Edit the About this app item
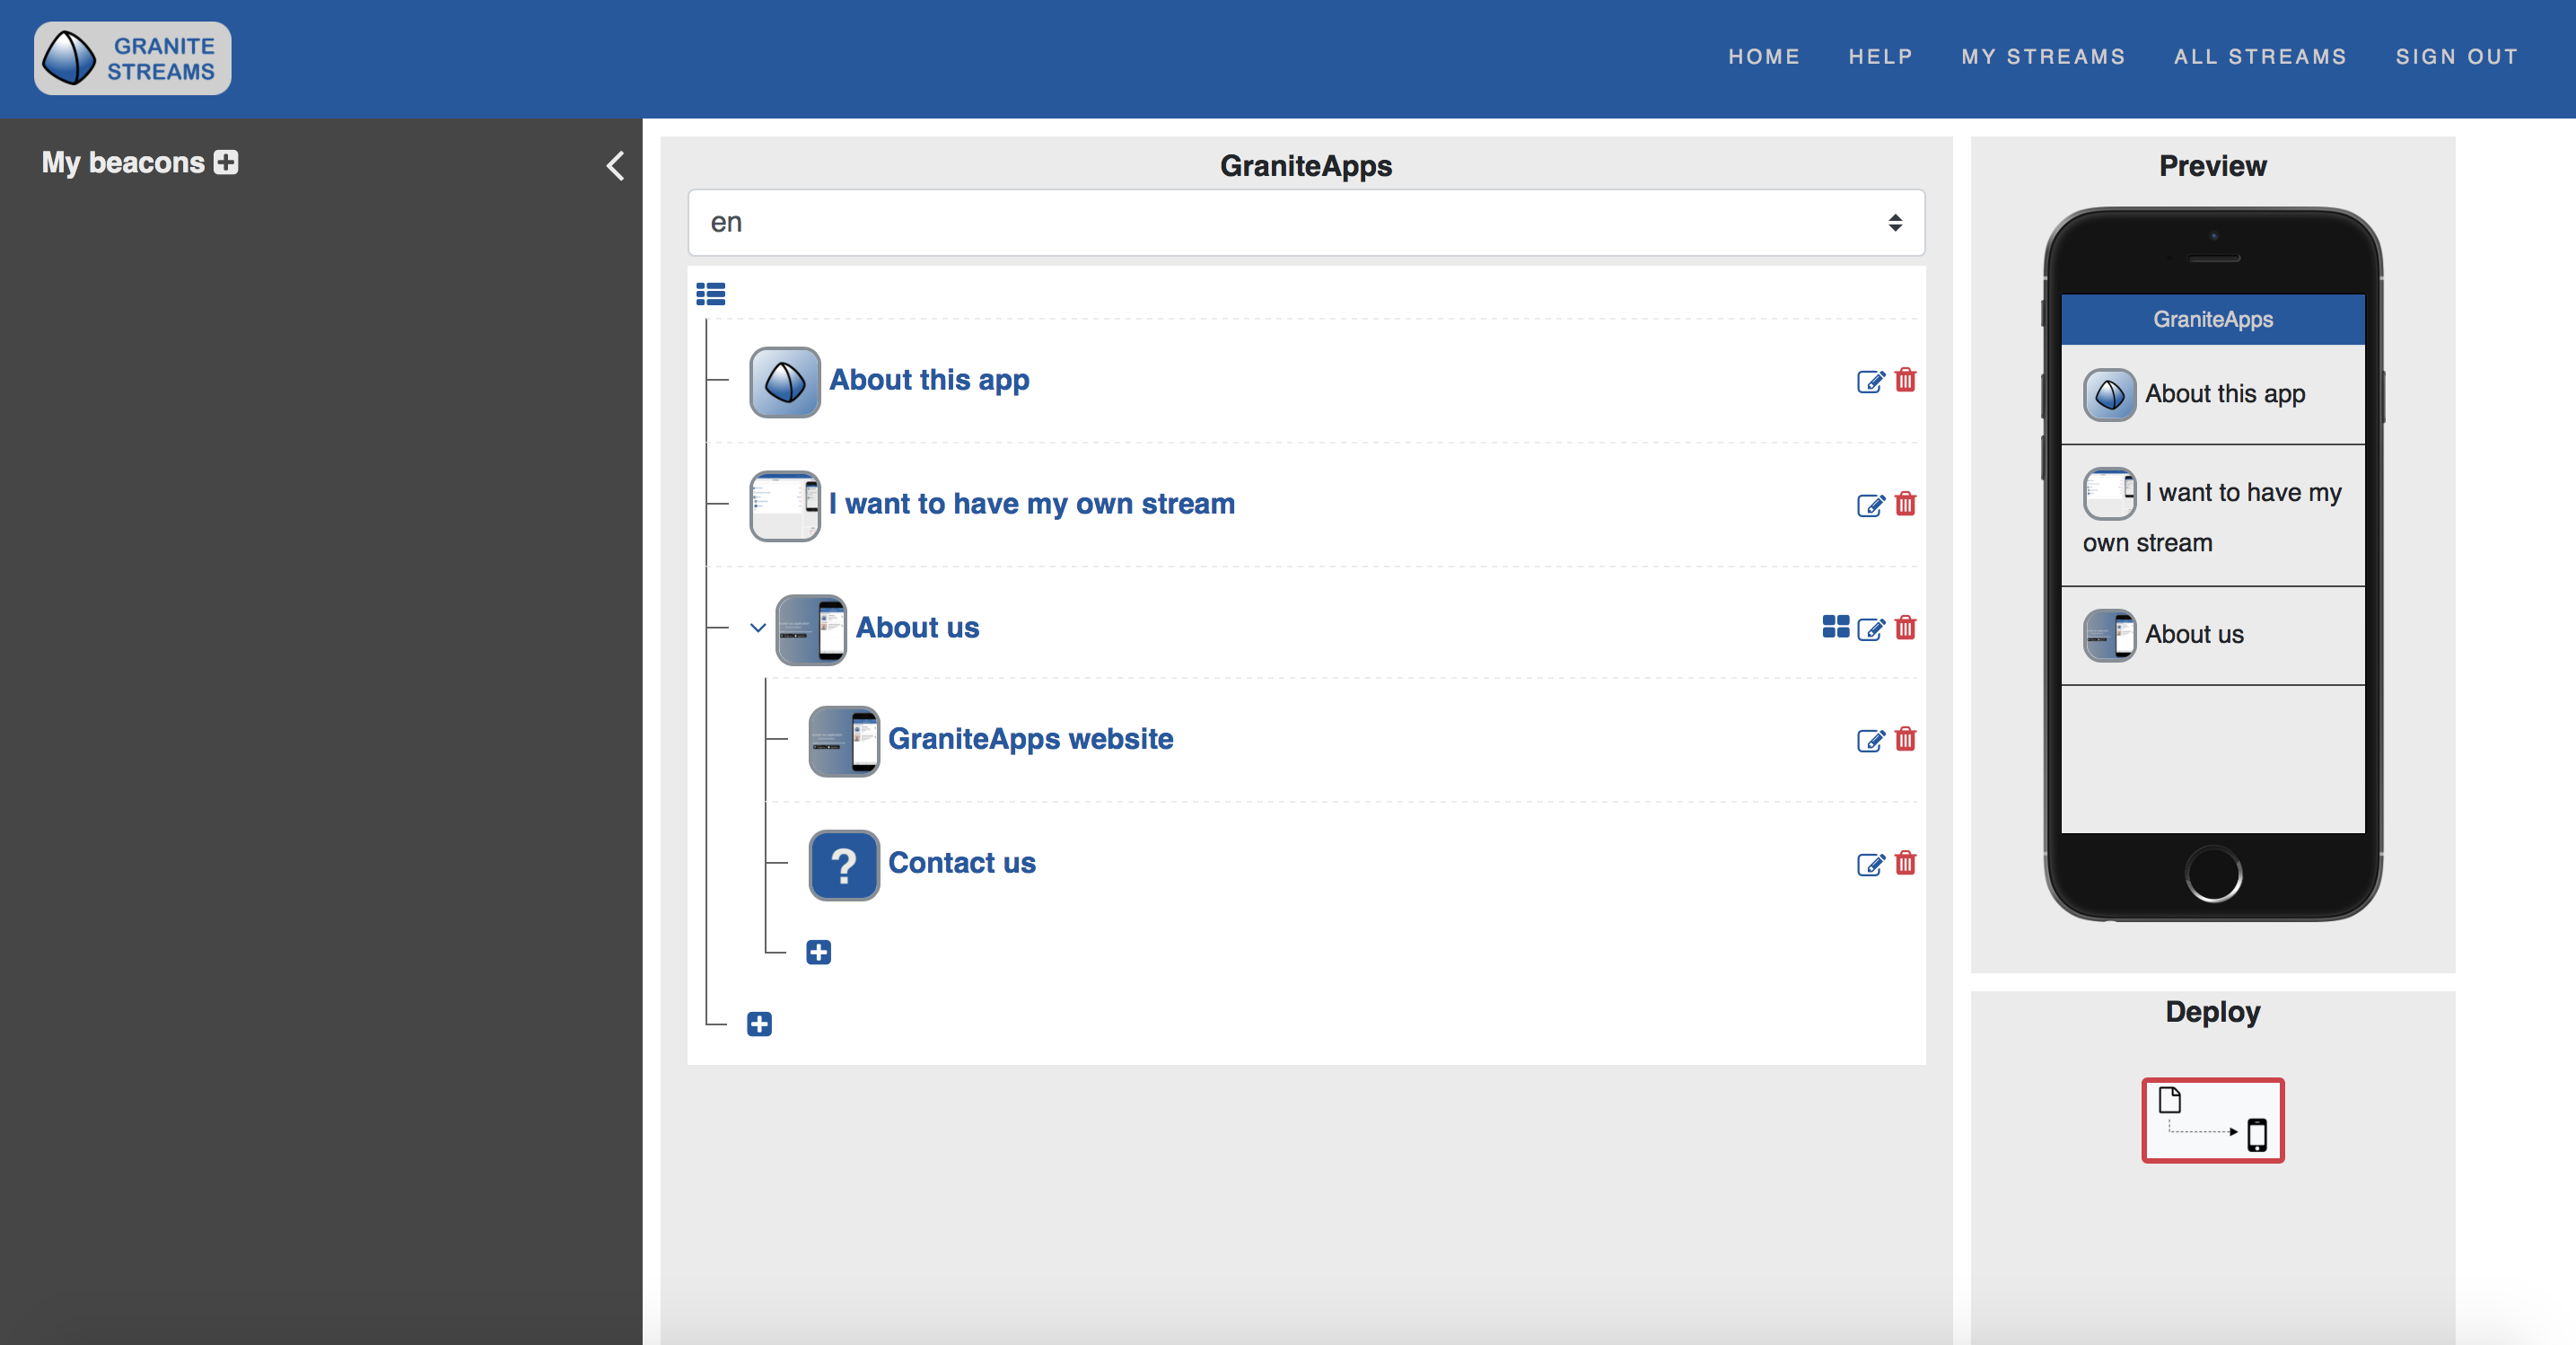This screenshot has width=2576, height=1345. click(x=1870, y=381)
